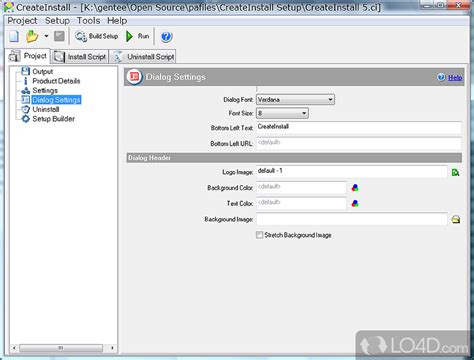Select Dialog Settings tree item

[x=56, y=100]
